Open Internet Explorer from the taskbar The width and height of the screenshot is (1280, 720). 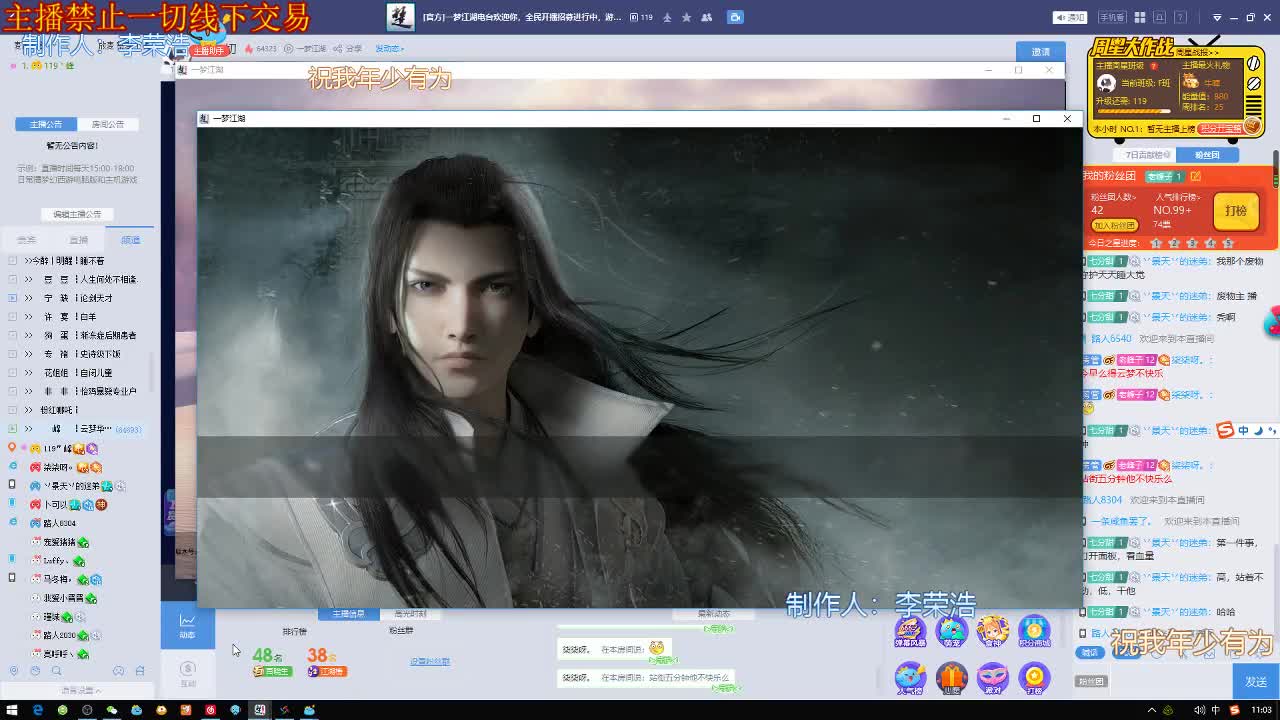click(x=37, y=710)
